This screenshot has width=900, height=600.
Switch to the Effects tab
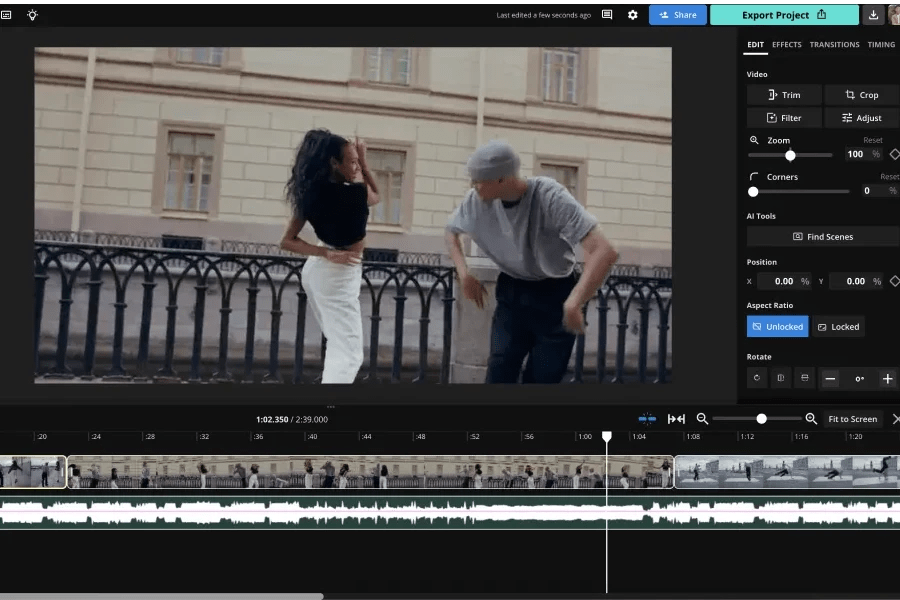coord(786,45)
